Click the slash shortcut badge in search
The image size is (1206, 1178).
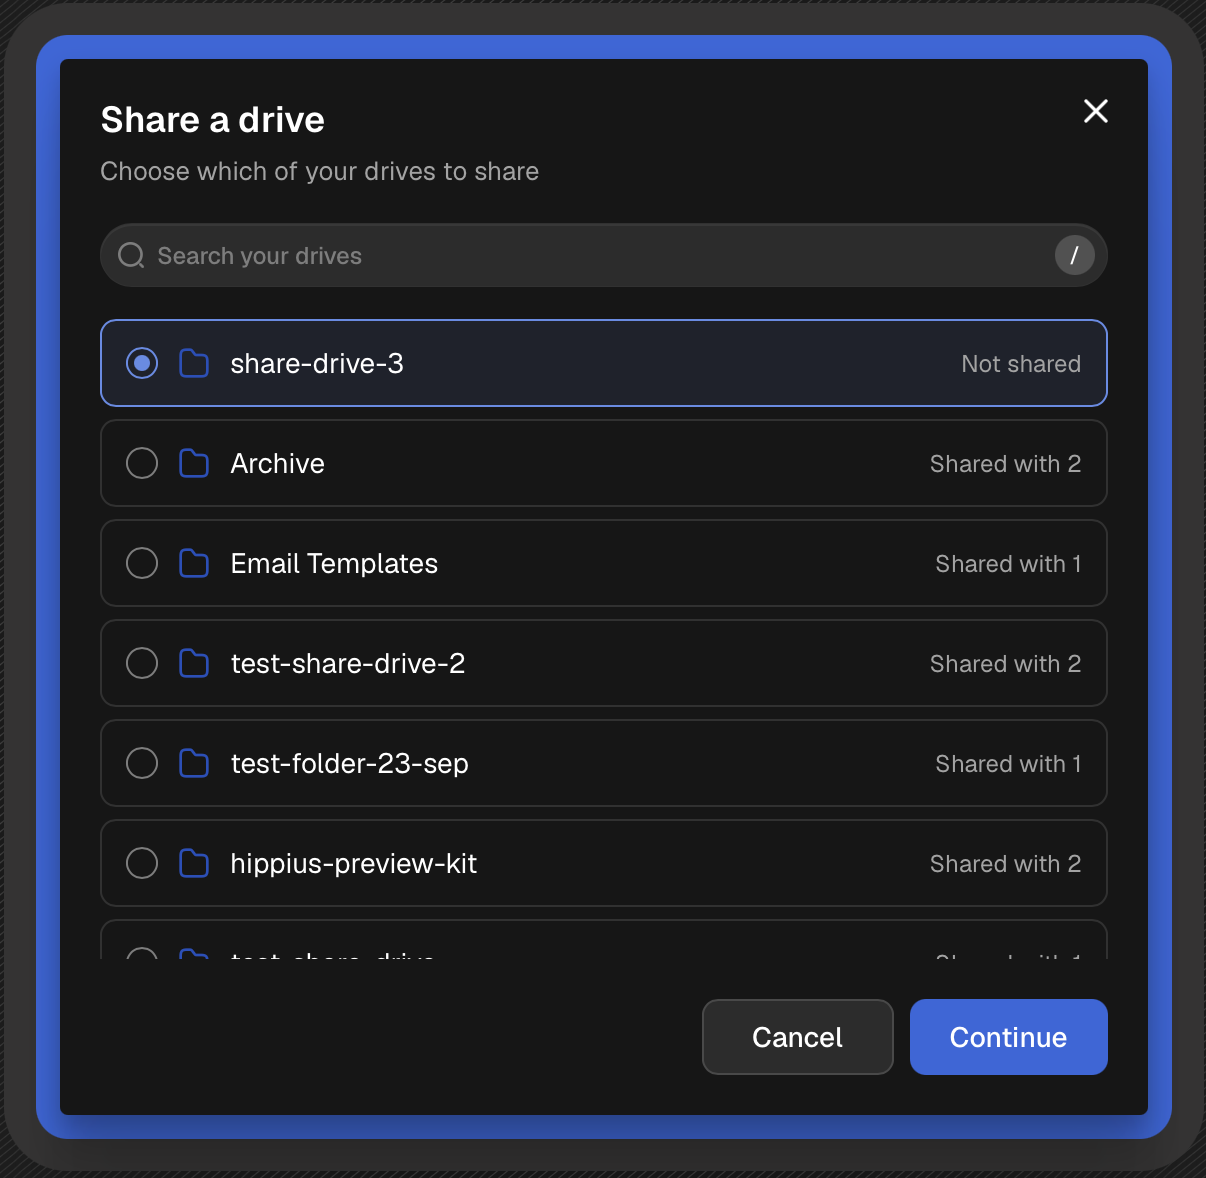click(1074, 255)
